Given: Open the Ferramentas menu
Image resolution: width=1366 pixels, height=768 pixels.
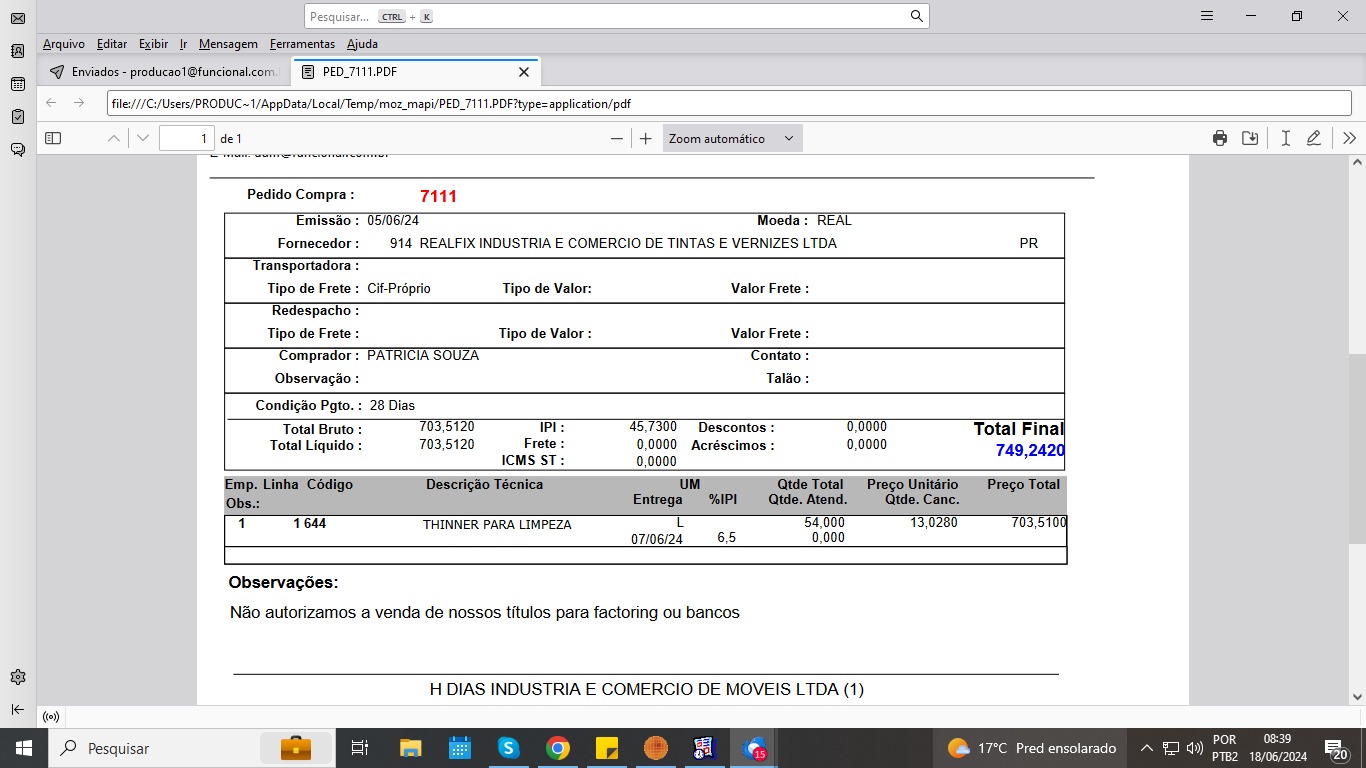Looking at the screenshot, I should click(x=302, y=44).
